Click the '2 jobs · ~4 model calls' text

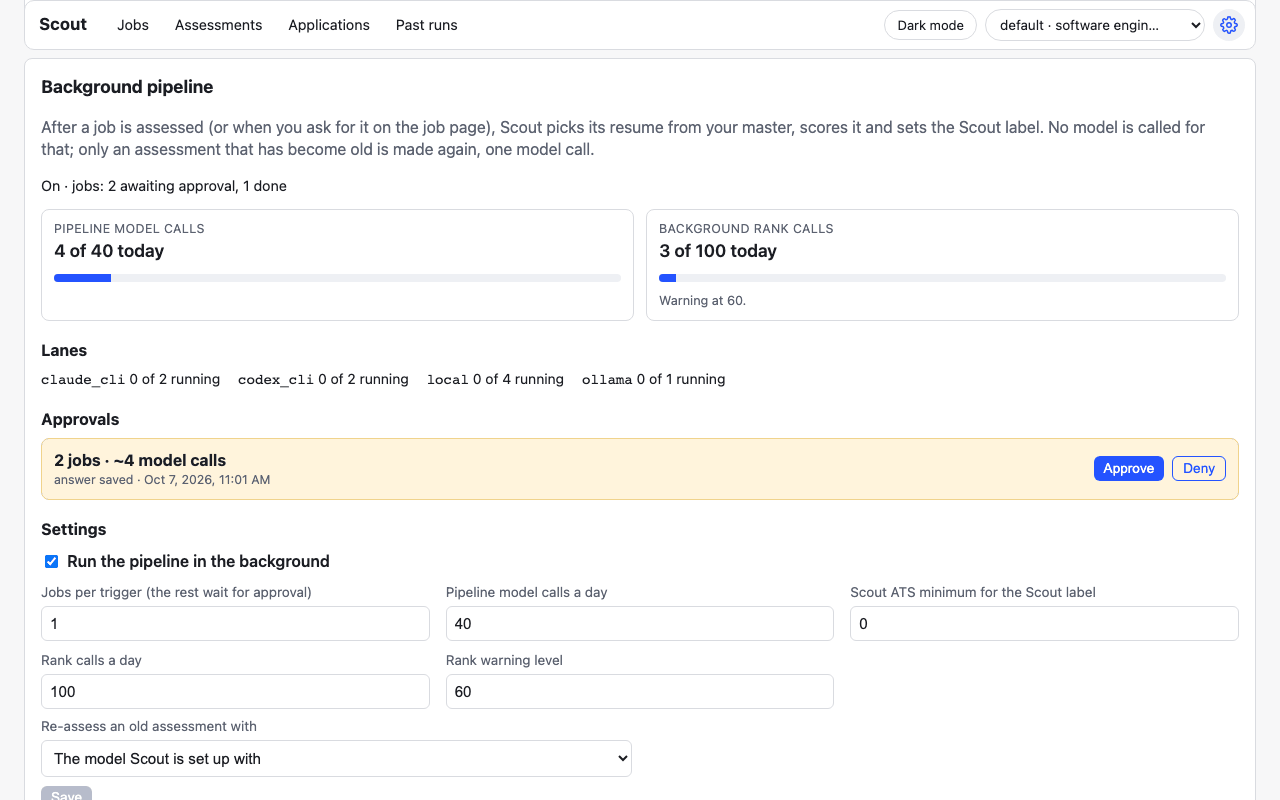click(140, 460)
